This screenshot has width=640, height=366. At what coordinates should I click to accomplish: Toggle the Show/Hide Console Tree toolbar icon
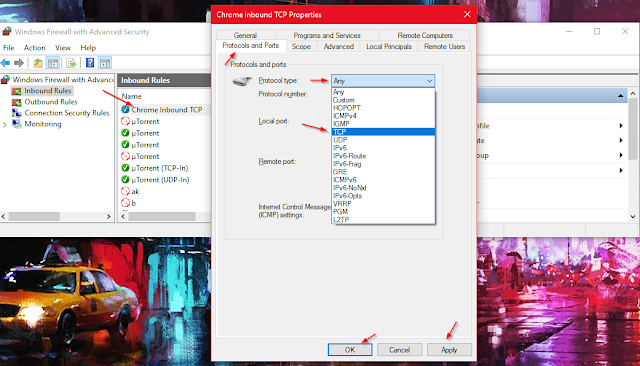pos(53,63)
